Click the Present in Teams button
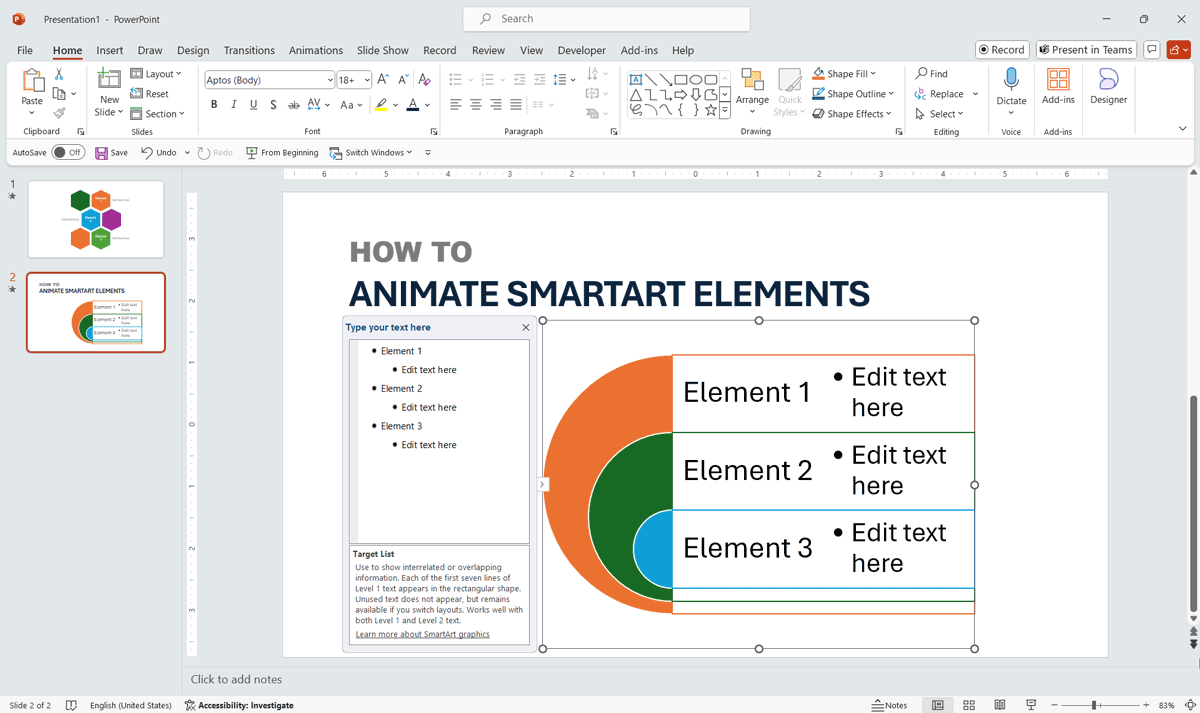1200x713 pixels. pos(1085,50)
